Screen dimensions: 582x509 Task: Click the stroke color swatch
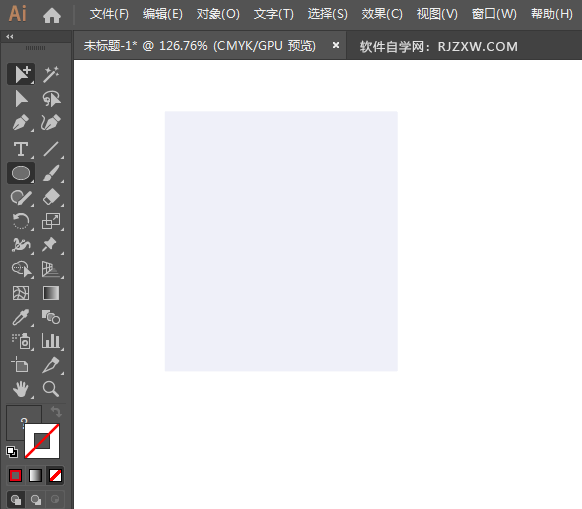(x=42, y=441)
